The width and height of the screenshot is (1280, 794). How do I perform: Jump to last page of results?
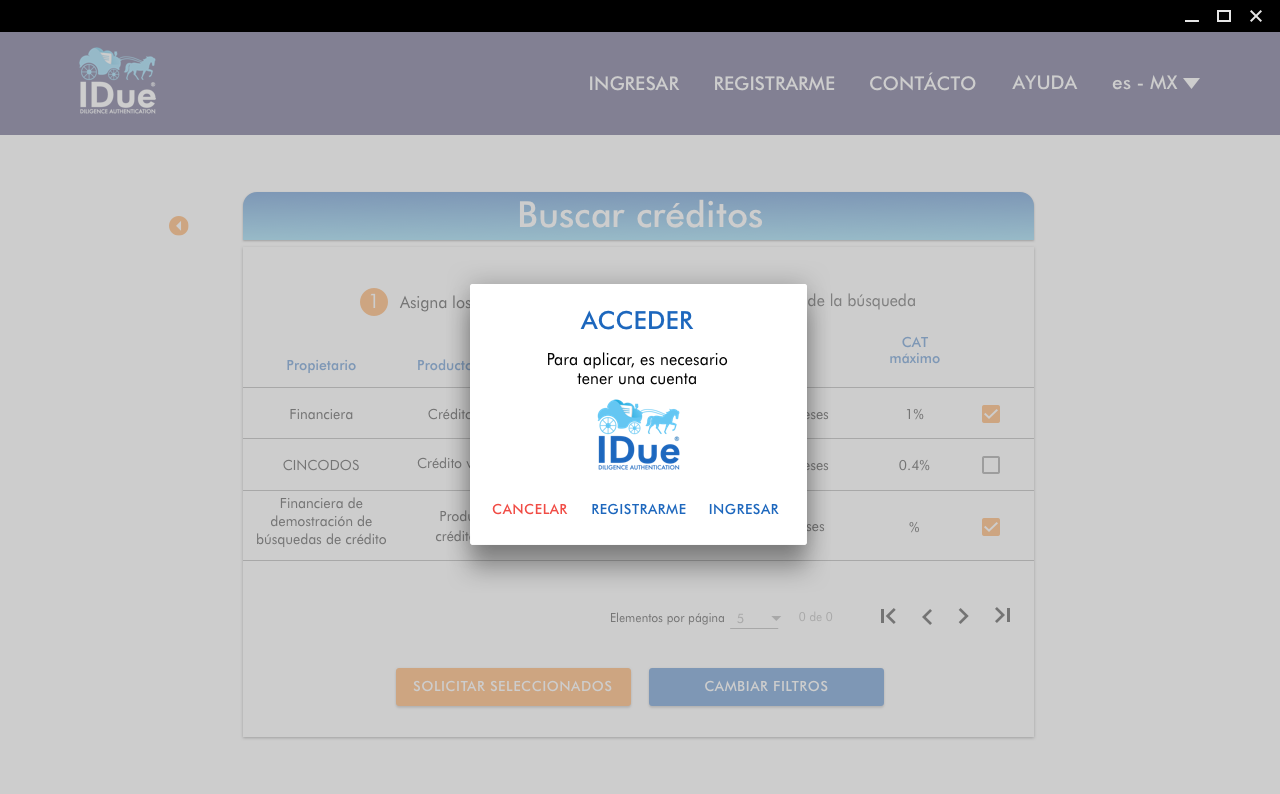coord(1002,616)
